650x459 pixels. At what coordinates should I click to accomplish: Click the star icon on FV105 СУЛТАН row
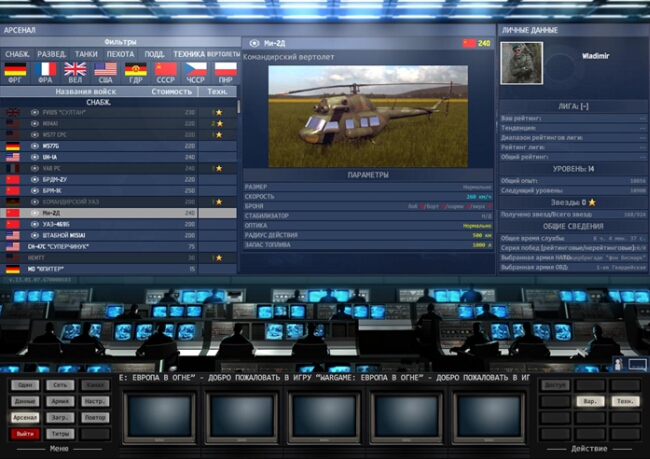[219, 112]
